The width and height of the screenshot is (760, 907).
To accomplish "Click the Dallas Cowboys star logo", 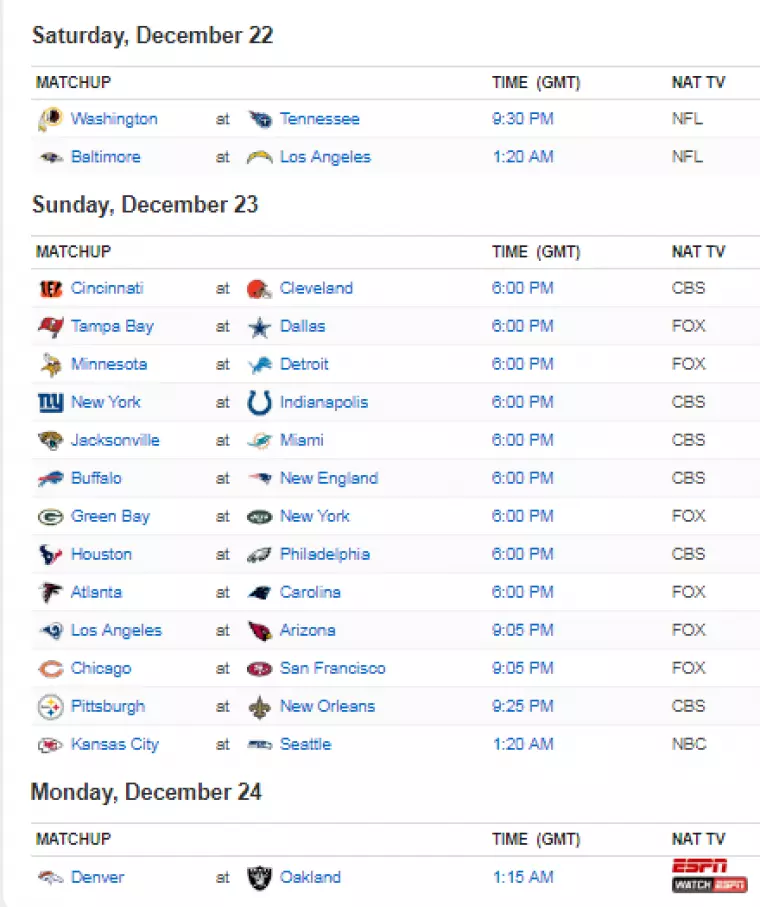I will tap(259, 327).
